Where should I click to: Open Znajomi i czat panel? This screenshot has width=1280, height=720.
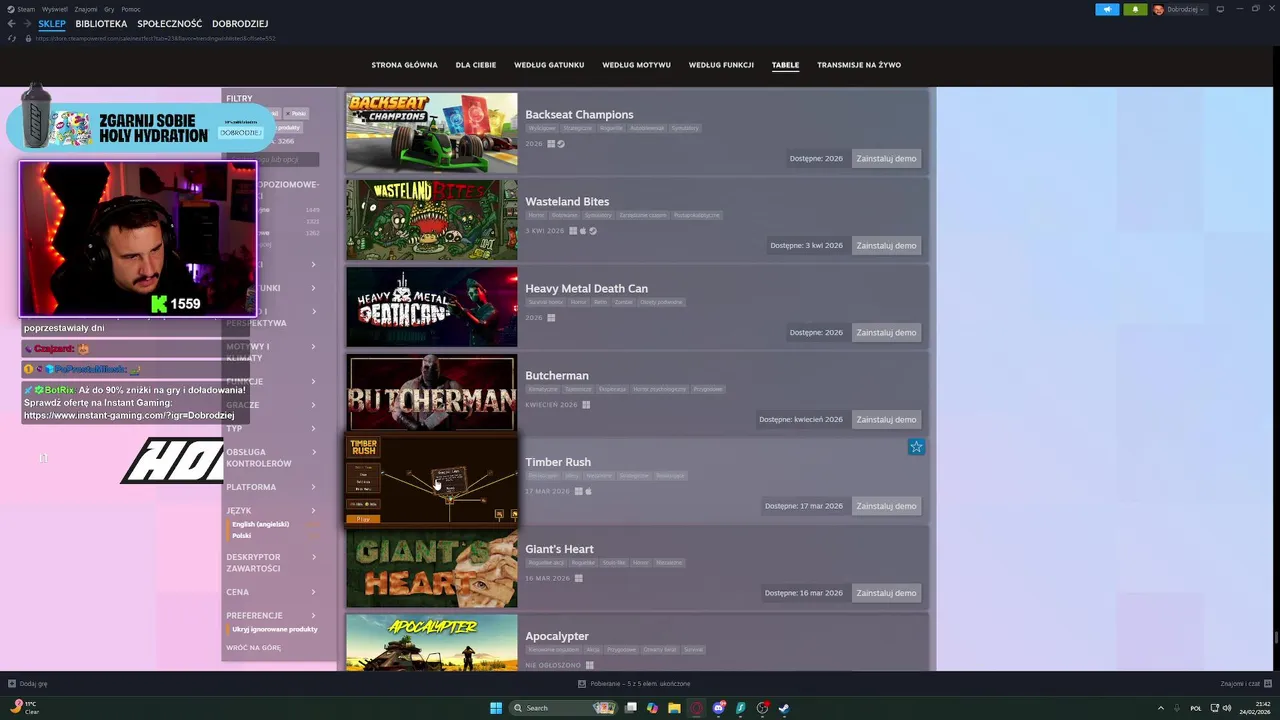(1239, 684)
